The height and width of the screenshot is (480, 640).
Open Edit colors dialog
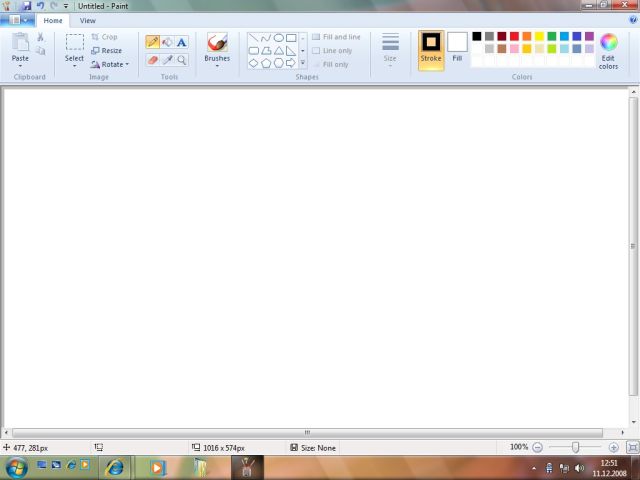(x=608, y=50)
